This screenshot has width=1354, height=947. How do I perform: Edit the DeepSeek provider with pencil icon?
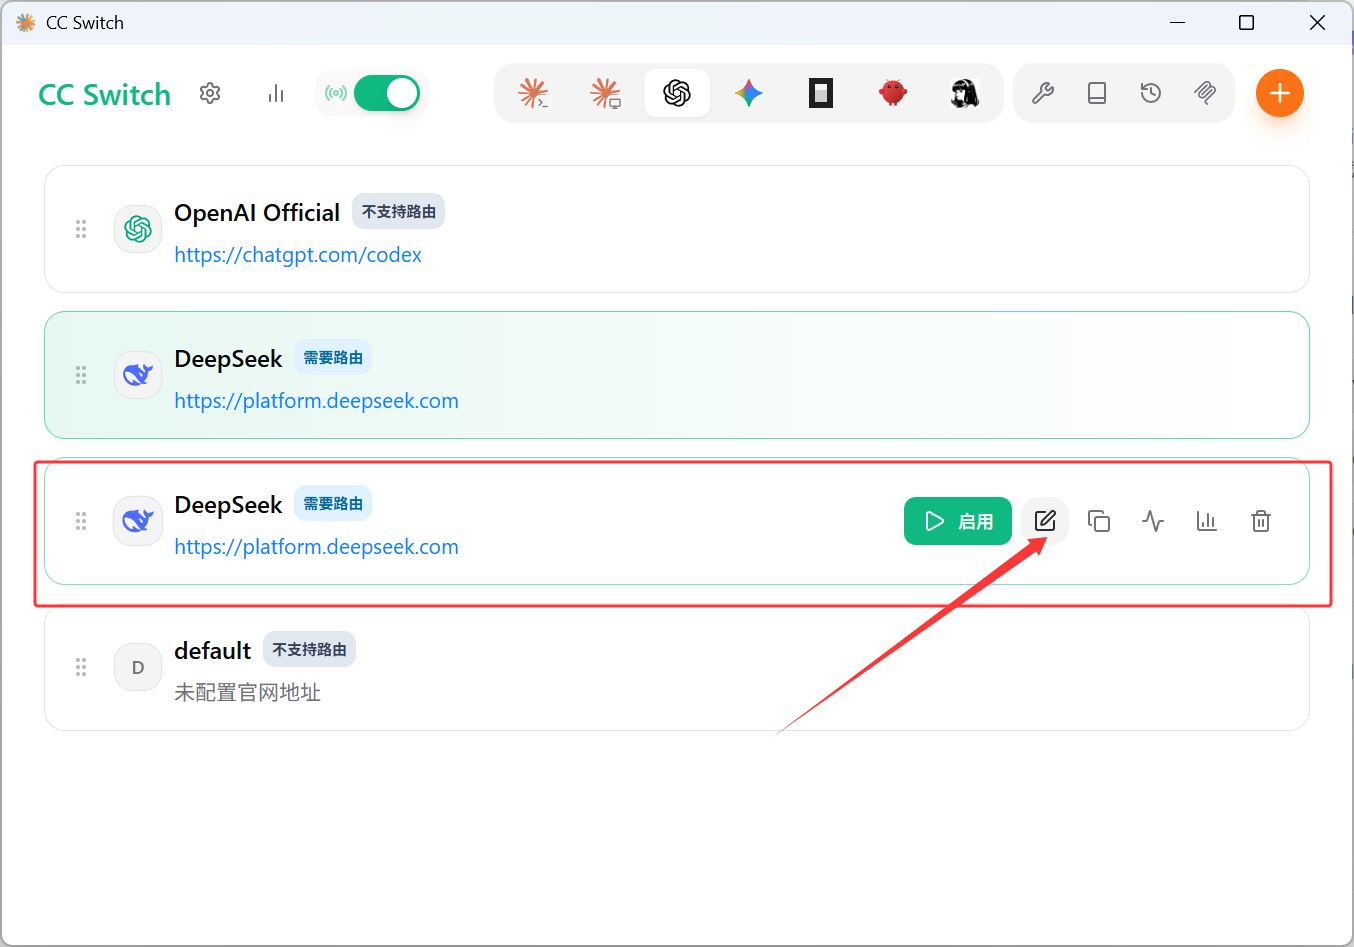pos(1045,521)
